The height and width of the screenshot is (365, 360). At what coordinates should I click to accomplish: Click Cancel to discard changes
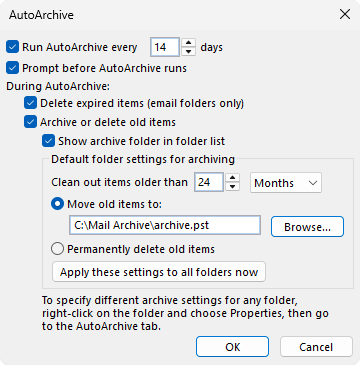[x=316, y=347]
